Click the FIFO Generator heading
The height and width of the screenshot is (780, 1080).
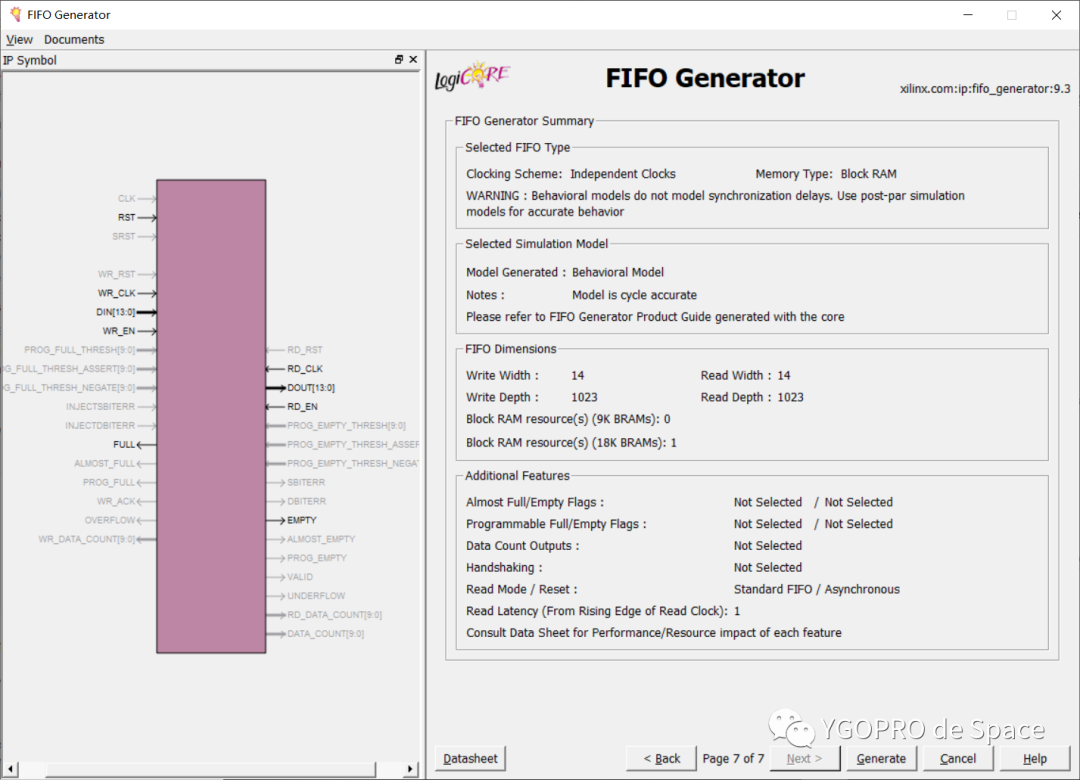click(x=705, y=78)
